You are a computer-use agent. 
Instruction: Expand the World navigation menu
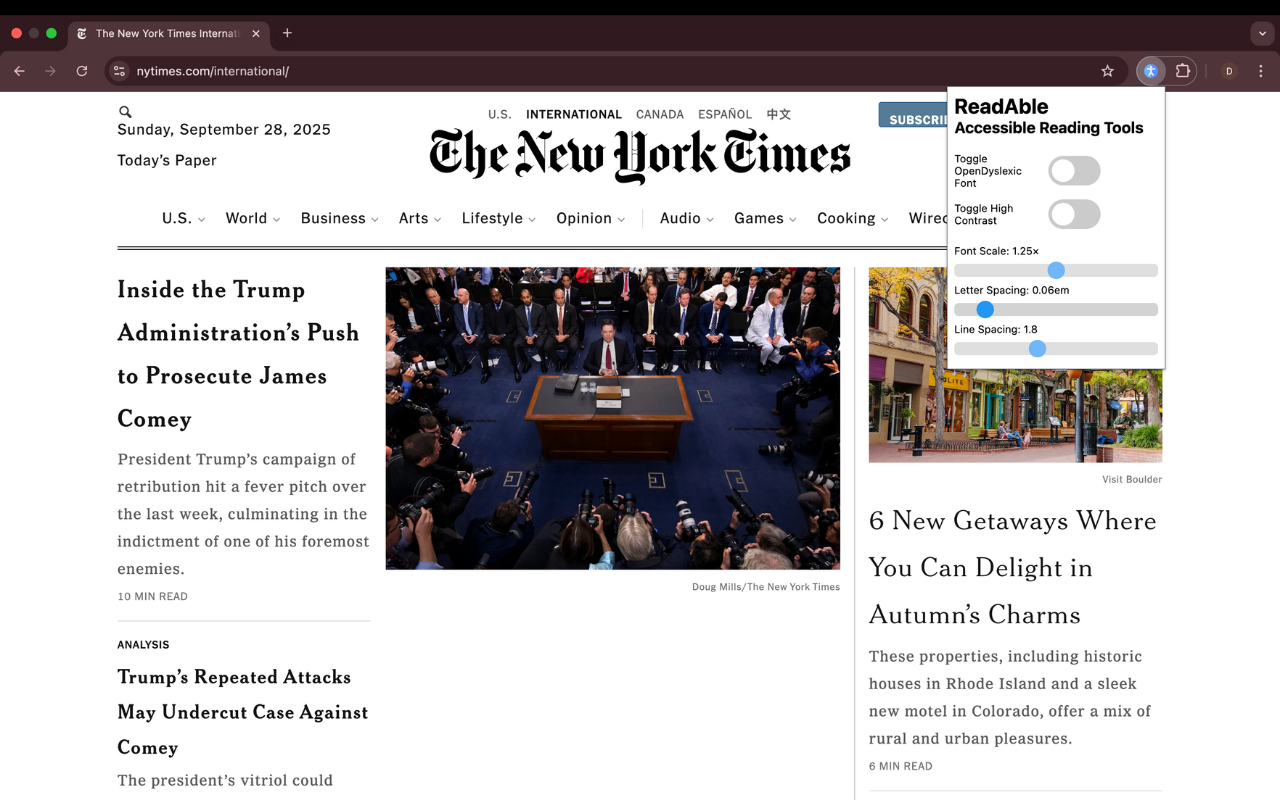click(x=253, y=218)
